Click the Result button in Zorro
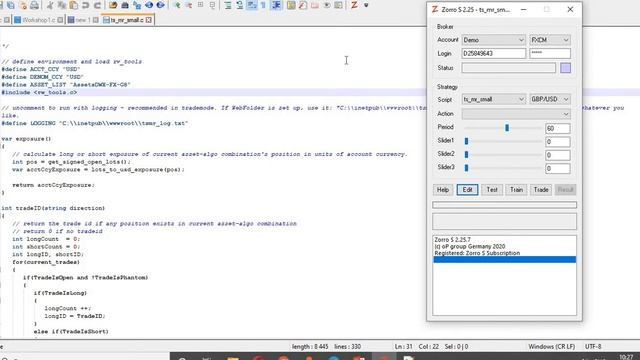 (x=565, y=190)
